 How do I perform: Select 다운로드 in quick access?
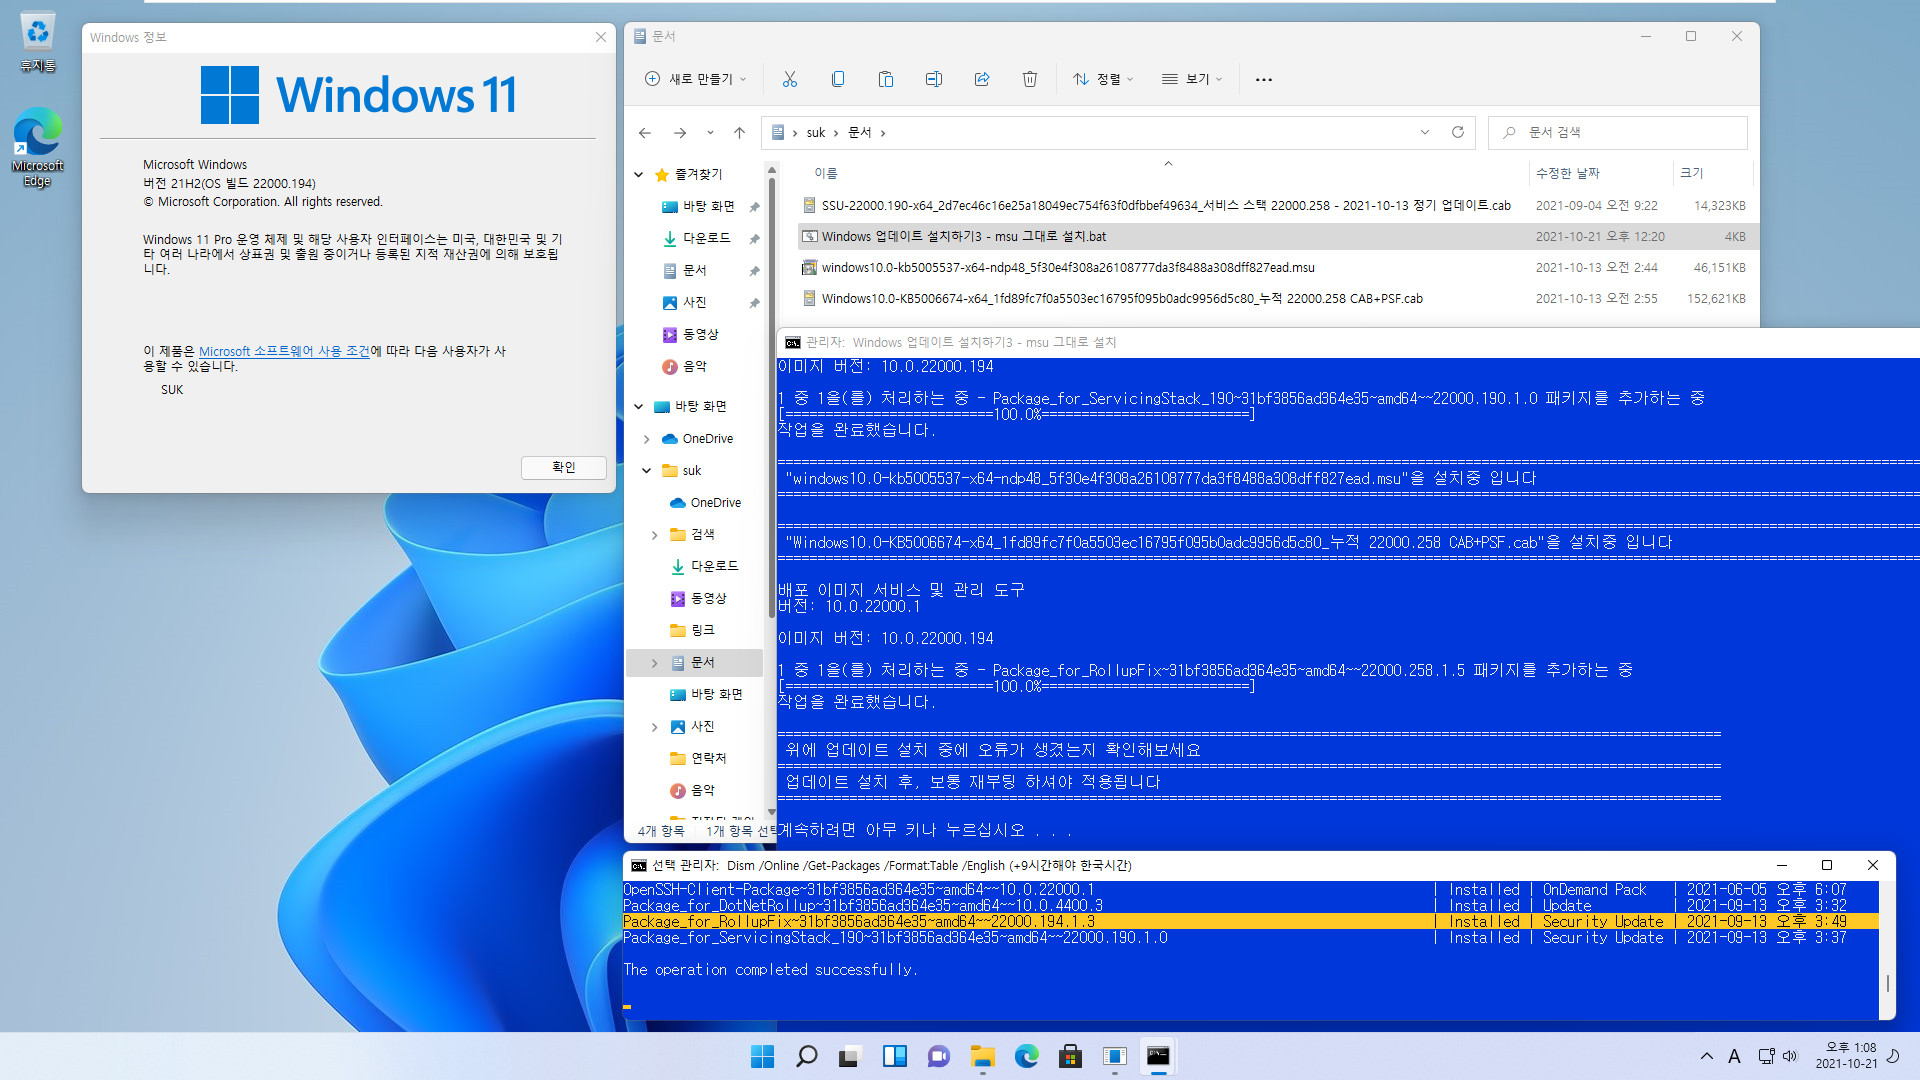pos(697,238)
